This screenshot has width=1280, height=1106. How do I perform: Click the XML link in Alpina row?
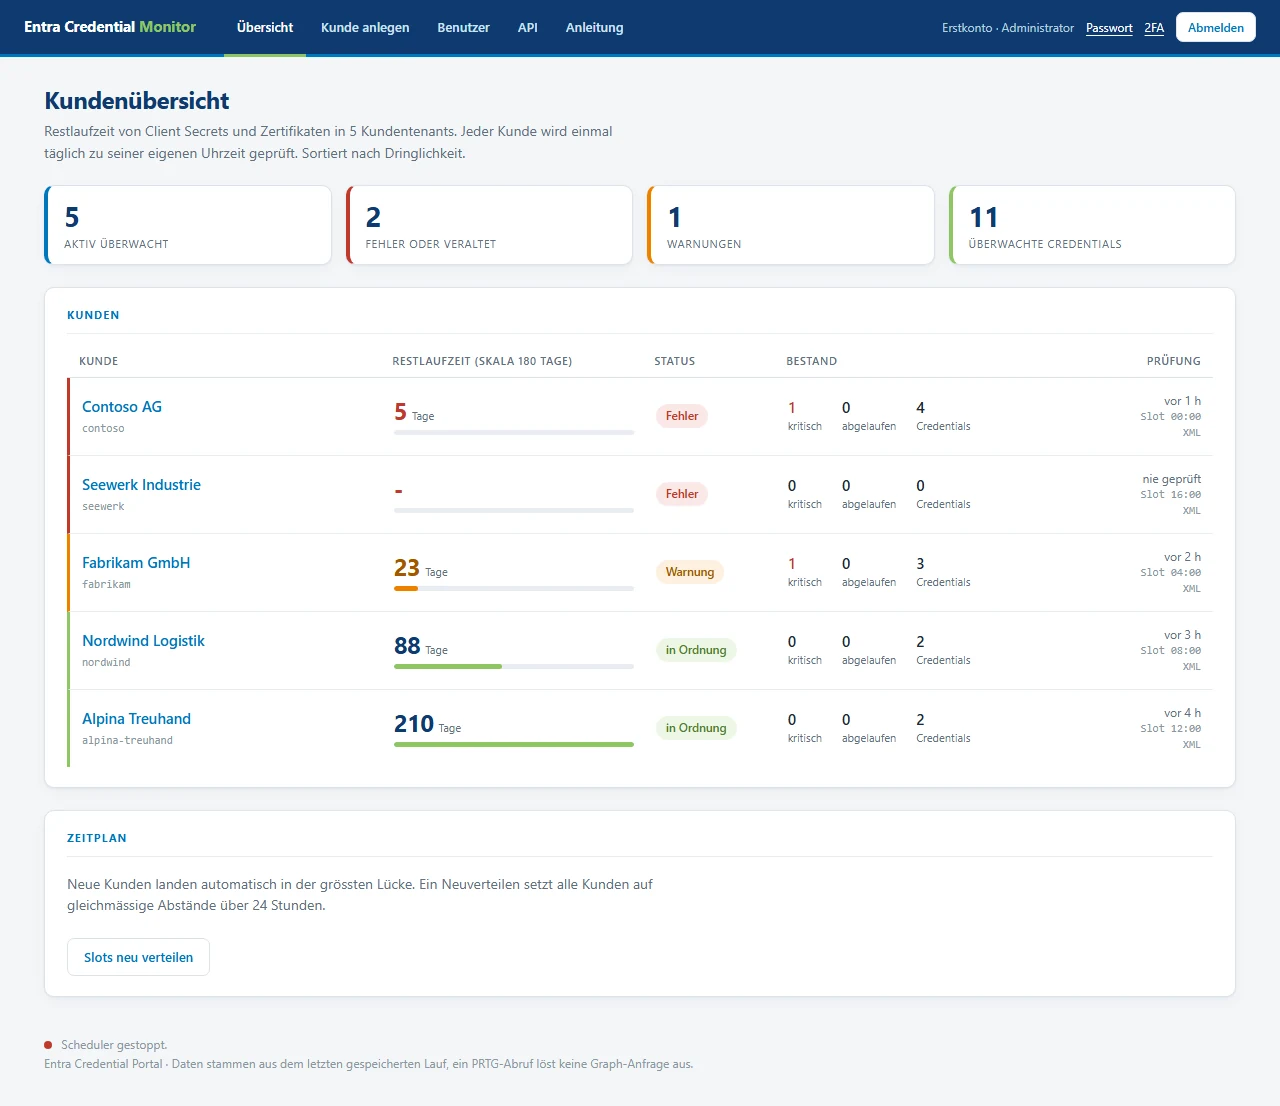pos(1191,745)
